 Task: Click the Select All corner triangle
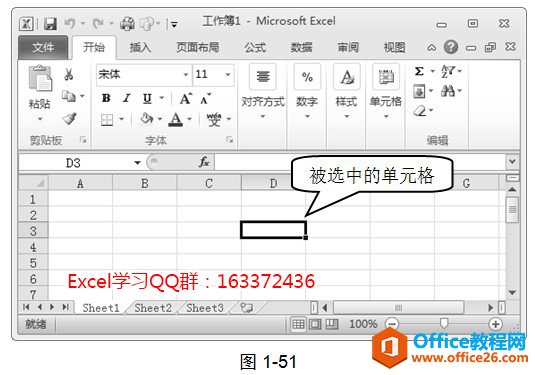33,183
